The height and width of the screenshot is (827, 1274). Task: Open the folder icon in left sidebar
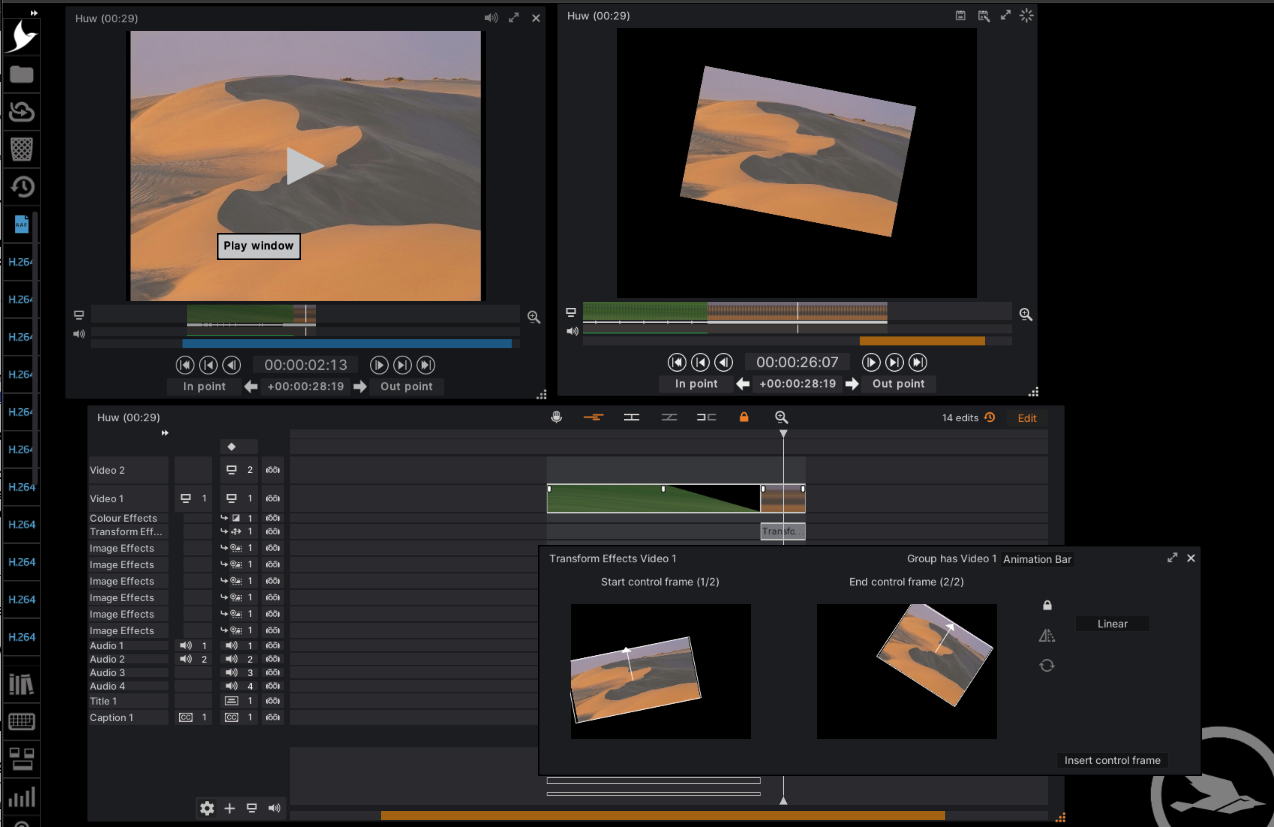(x=22, y=74)
